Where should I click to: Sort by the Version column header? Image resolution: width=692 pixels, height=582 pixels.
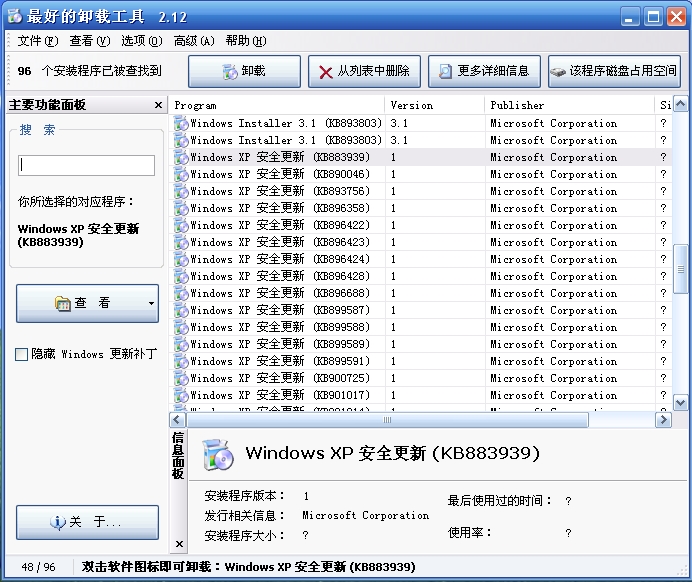point(435,105)
